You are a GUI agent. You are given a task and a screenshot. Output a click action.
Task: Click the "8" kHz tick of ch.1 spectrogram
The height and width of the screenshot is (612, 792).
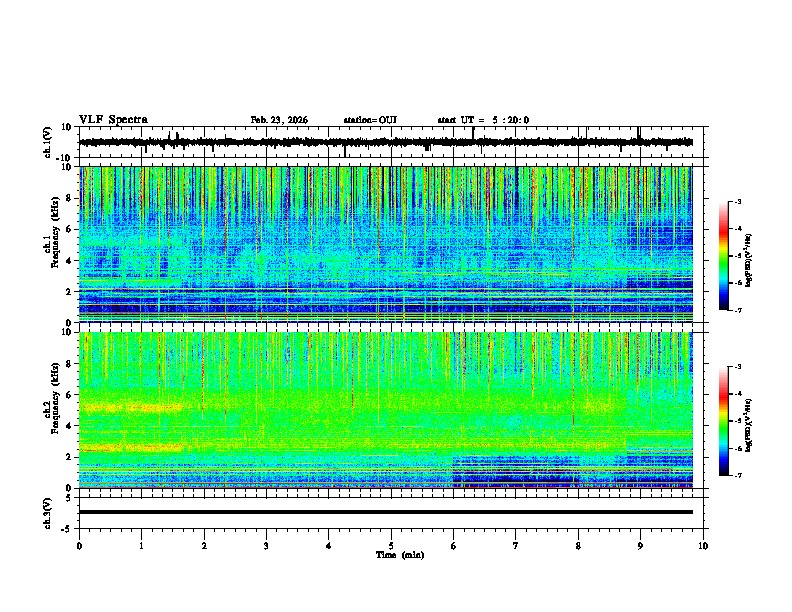coord(70,198)
